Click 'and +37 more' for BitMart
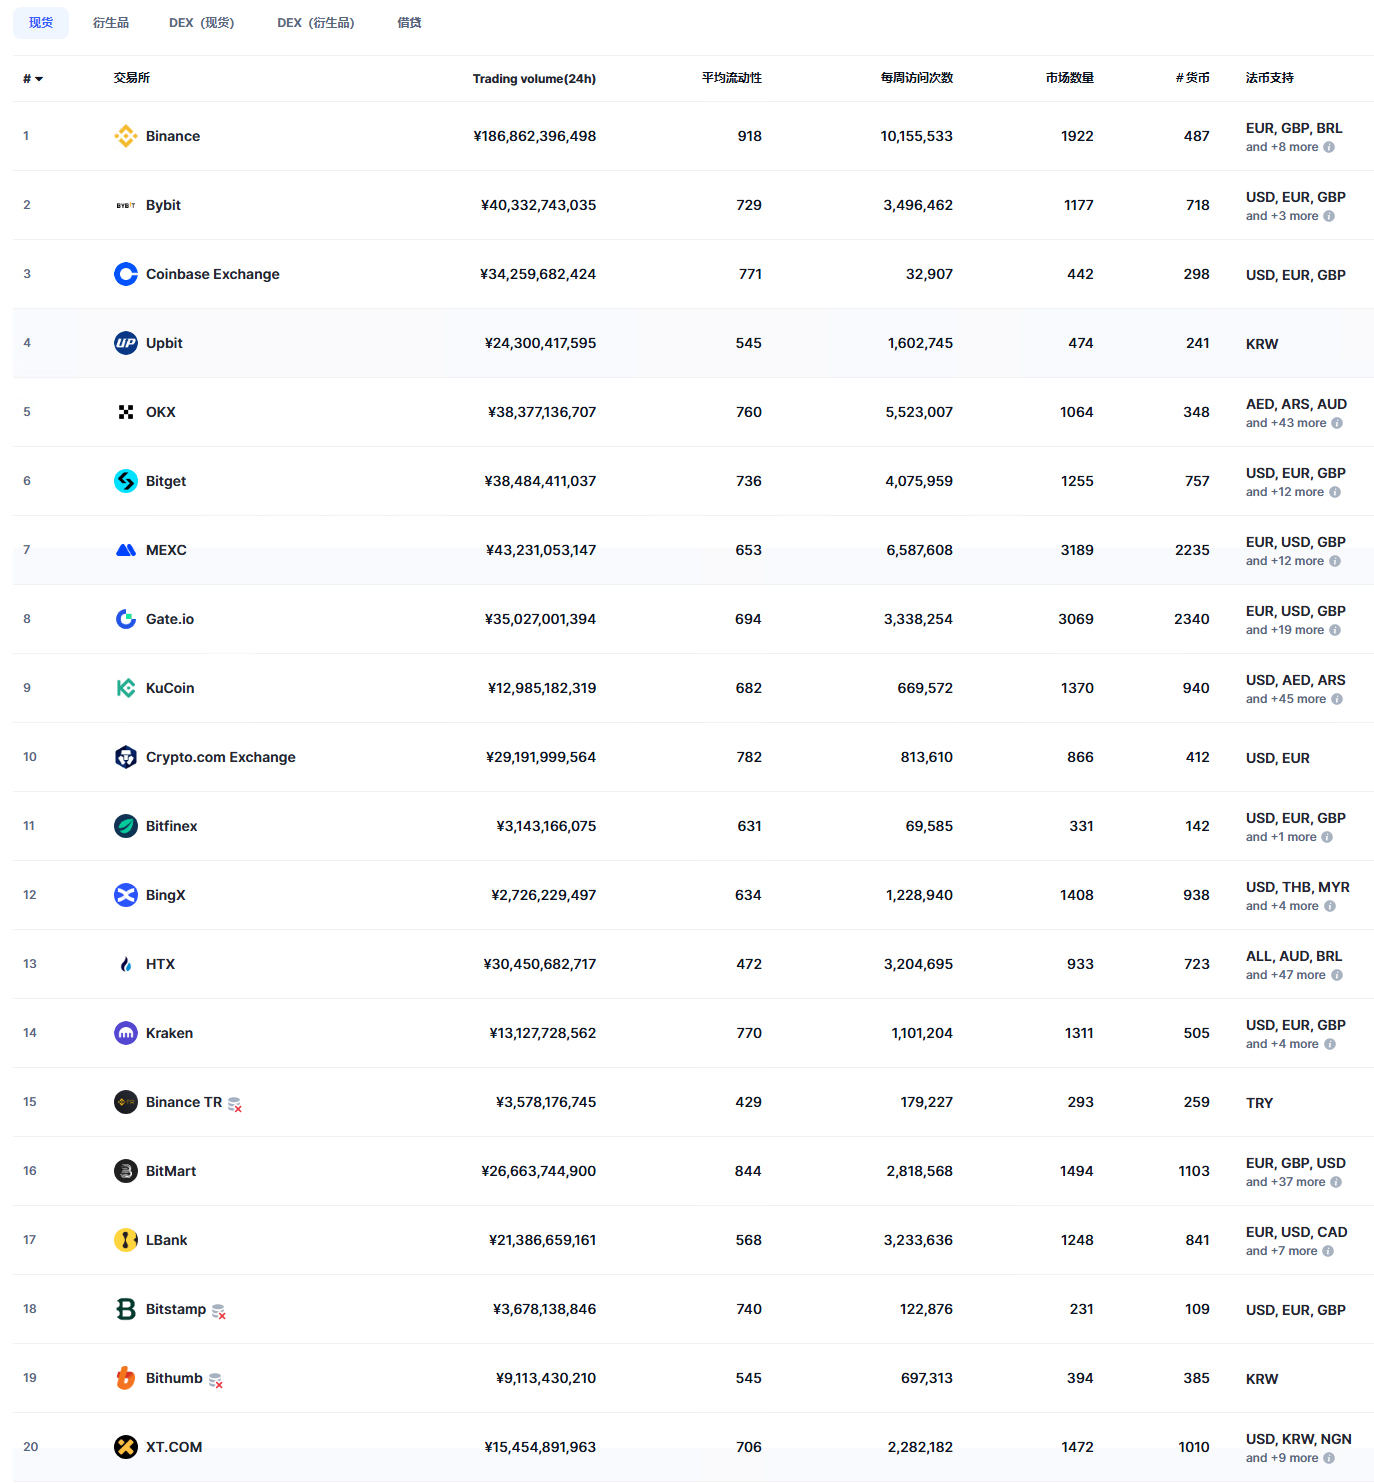 pyautogui.click(x=1286, y=1182)
